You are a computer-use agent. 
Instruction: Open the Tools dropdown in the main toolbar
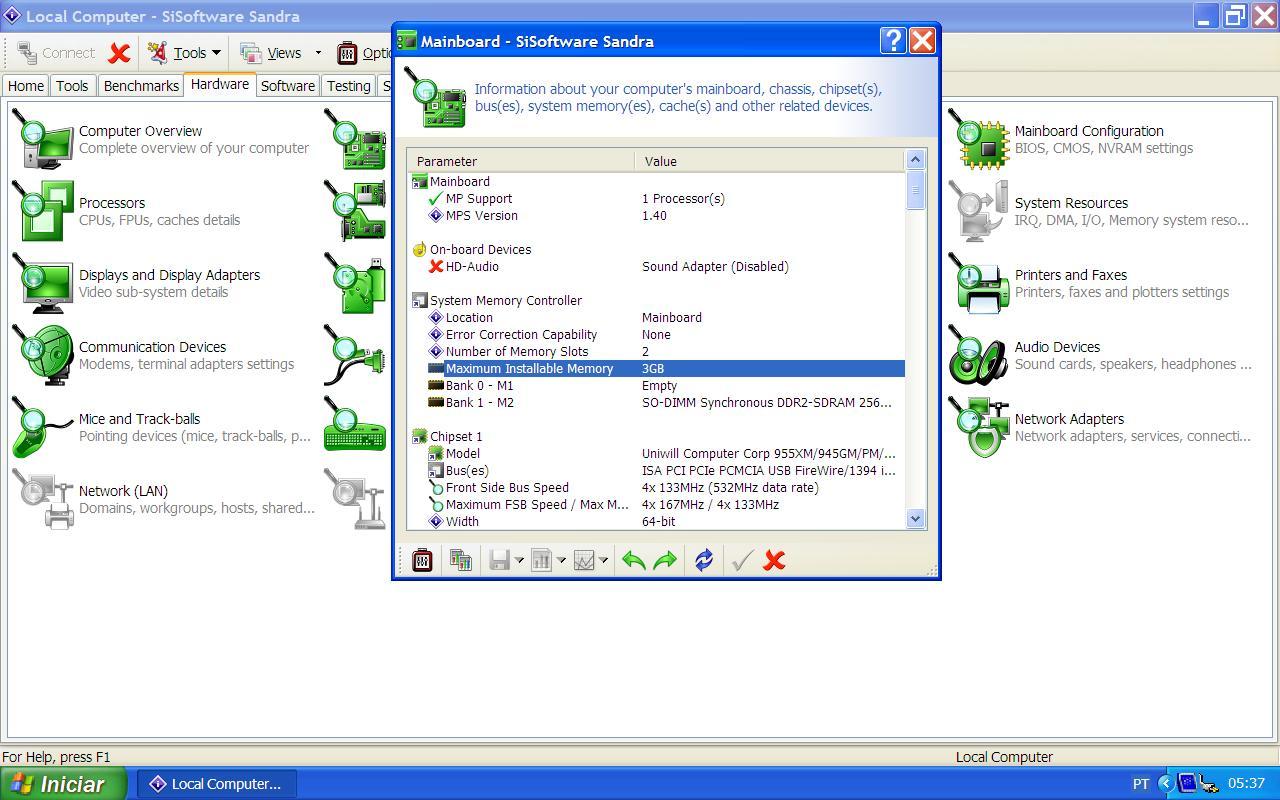(x=185, y=53)
